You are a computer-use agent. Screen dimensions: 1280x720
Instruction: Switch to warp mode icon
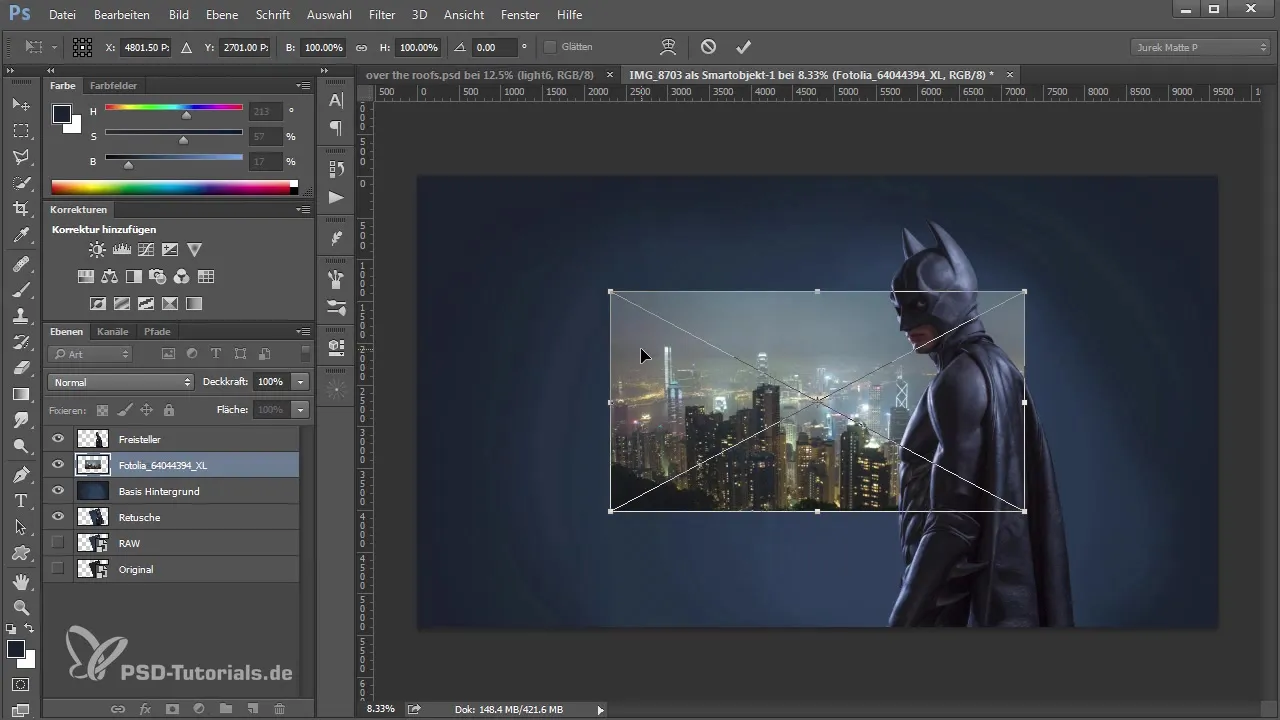click(x=669, y=47)
